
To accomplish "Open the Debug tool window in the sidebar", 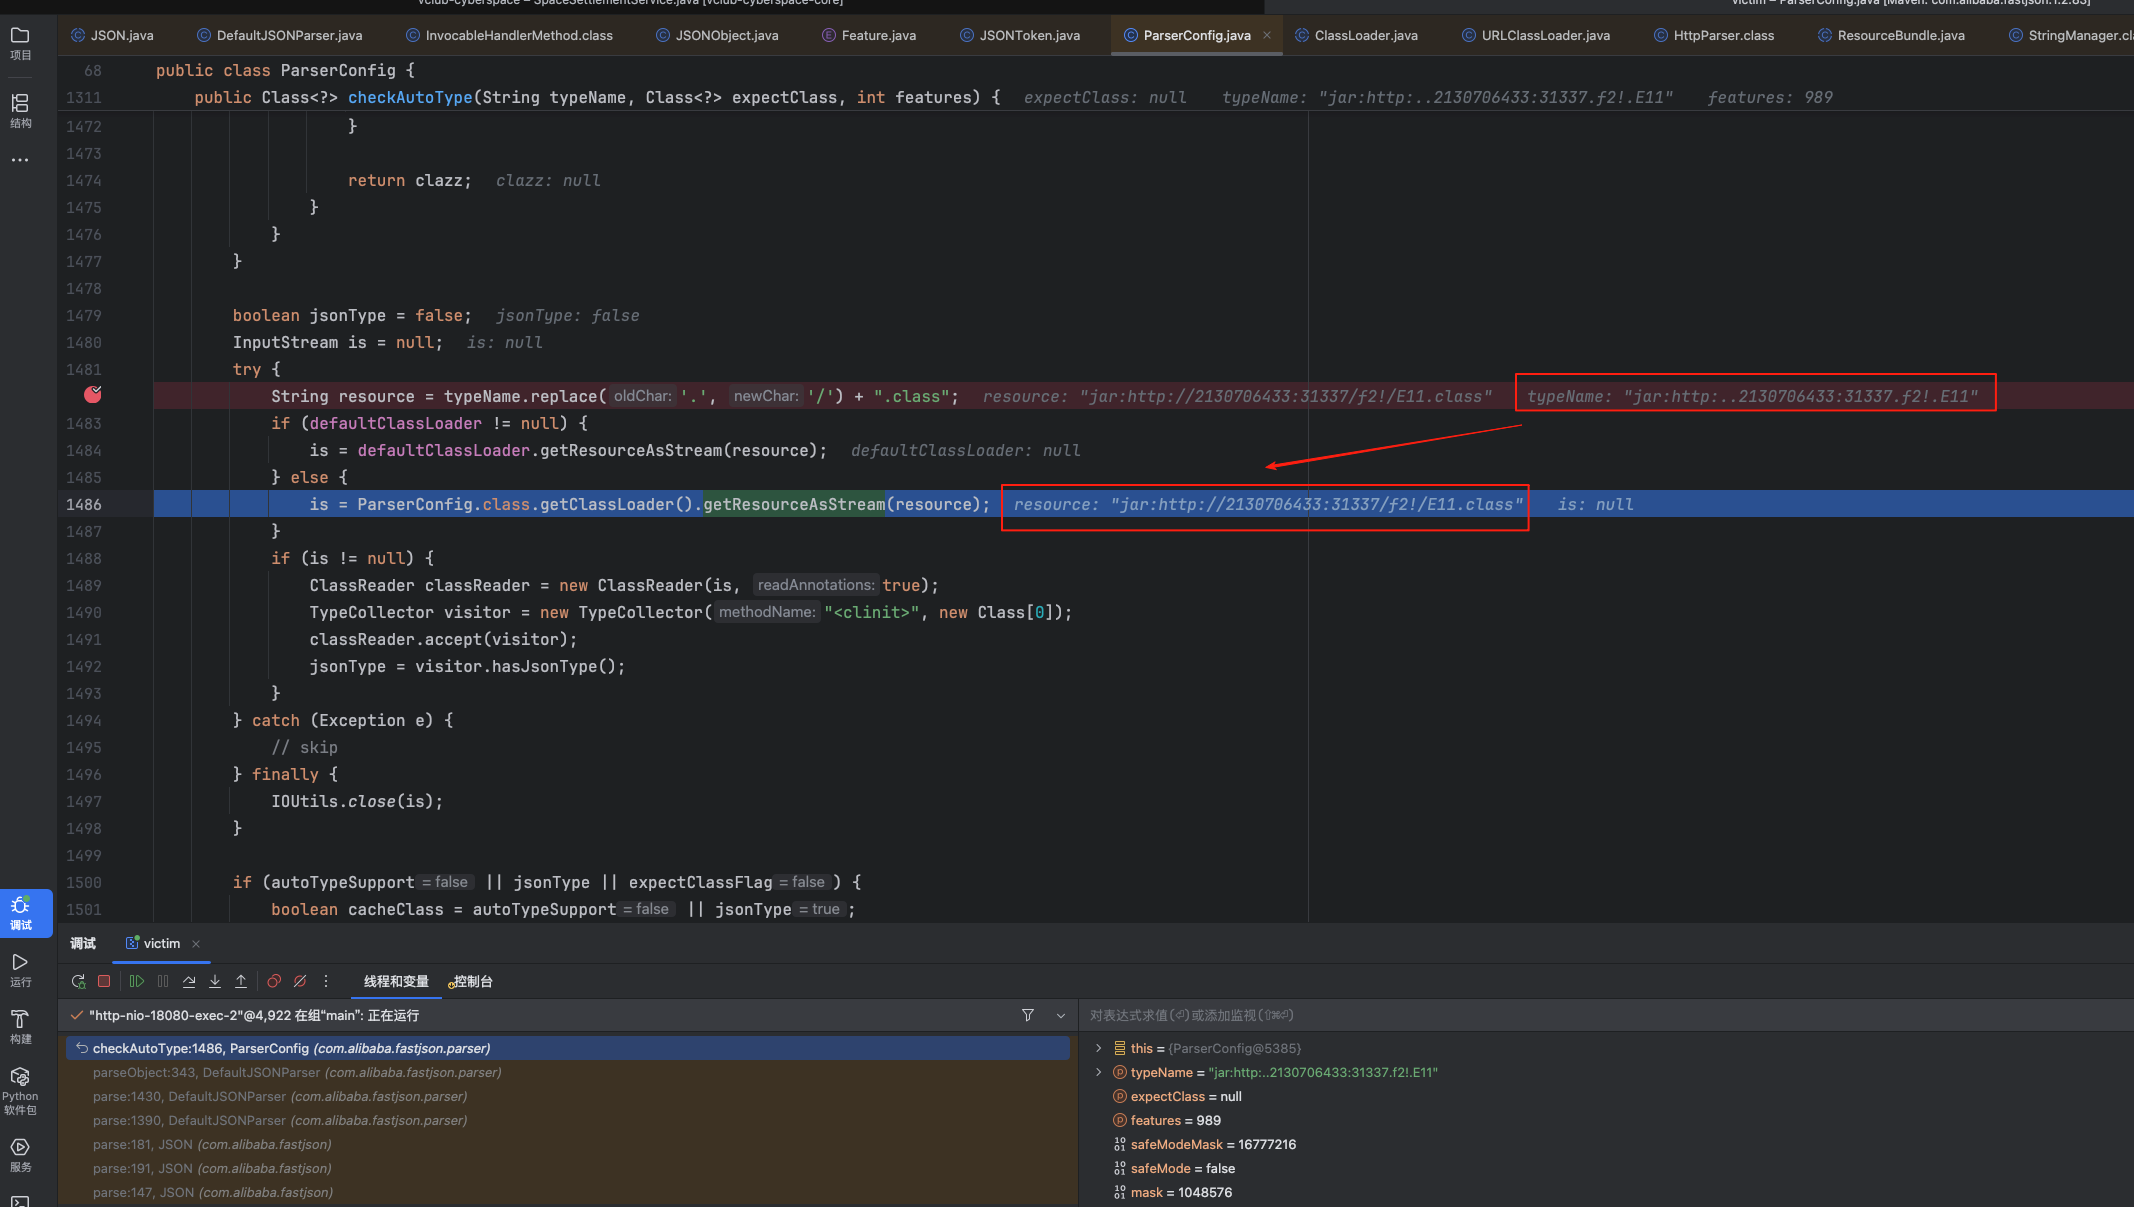I will click(20, 913).
